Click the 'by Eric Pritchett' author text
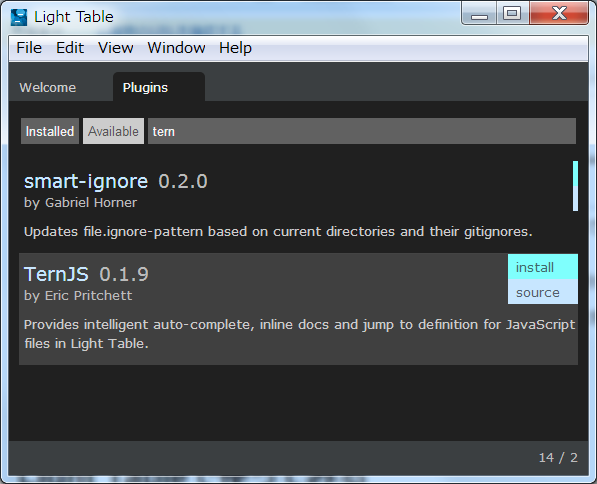This screenshot has width=597, height=484. click(78, 296)
